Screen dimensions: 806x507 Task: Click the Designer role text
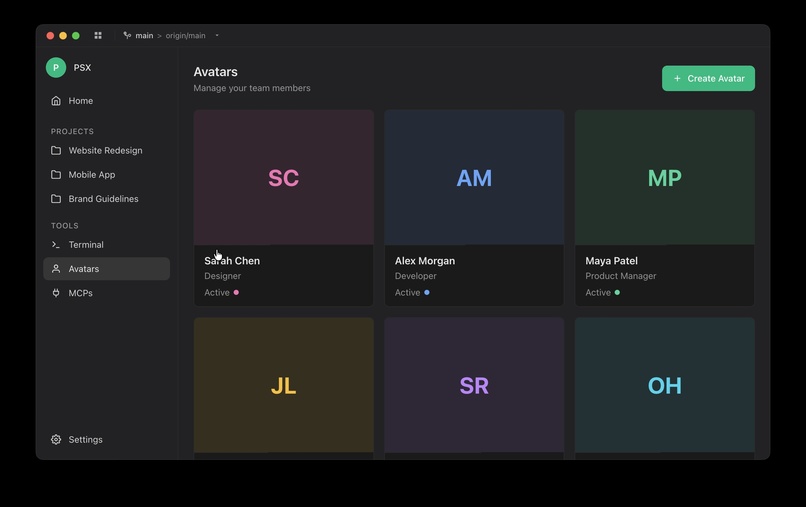coord(223,276)
